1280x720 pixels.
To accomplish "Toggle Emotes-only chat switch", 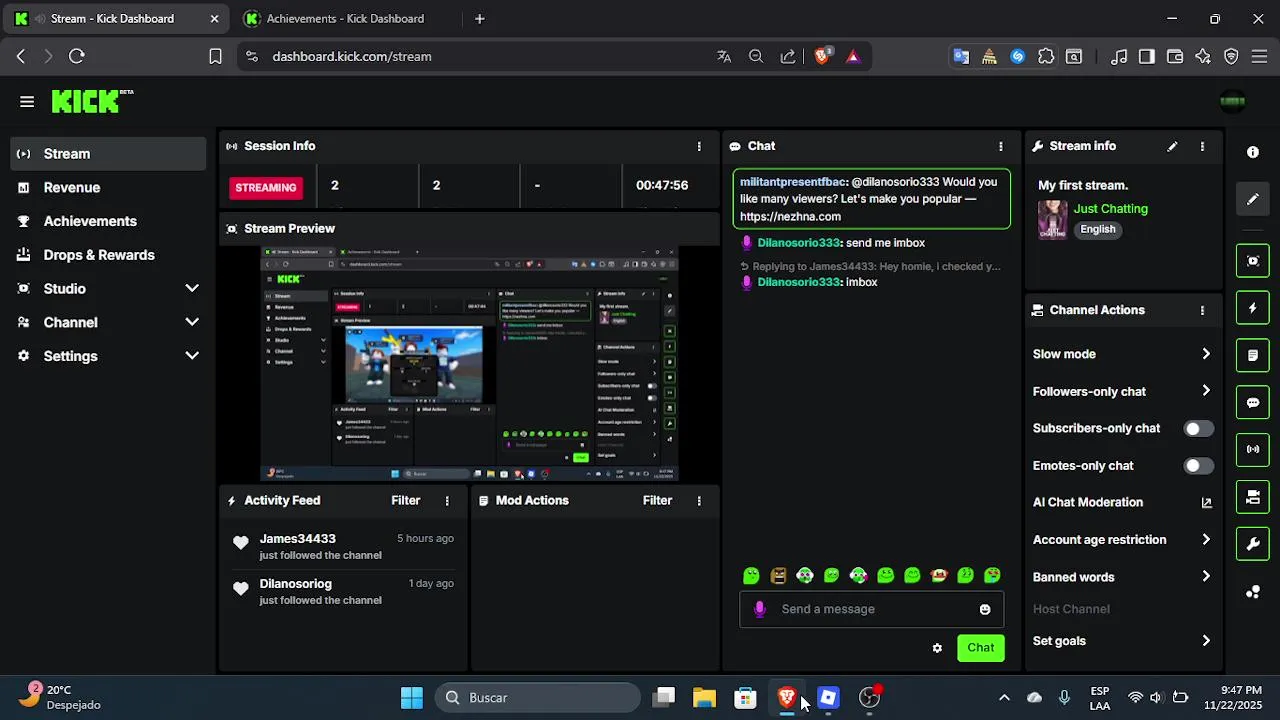I will click(x=1198, y=466).
